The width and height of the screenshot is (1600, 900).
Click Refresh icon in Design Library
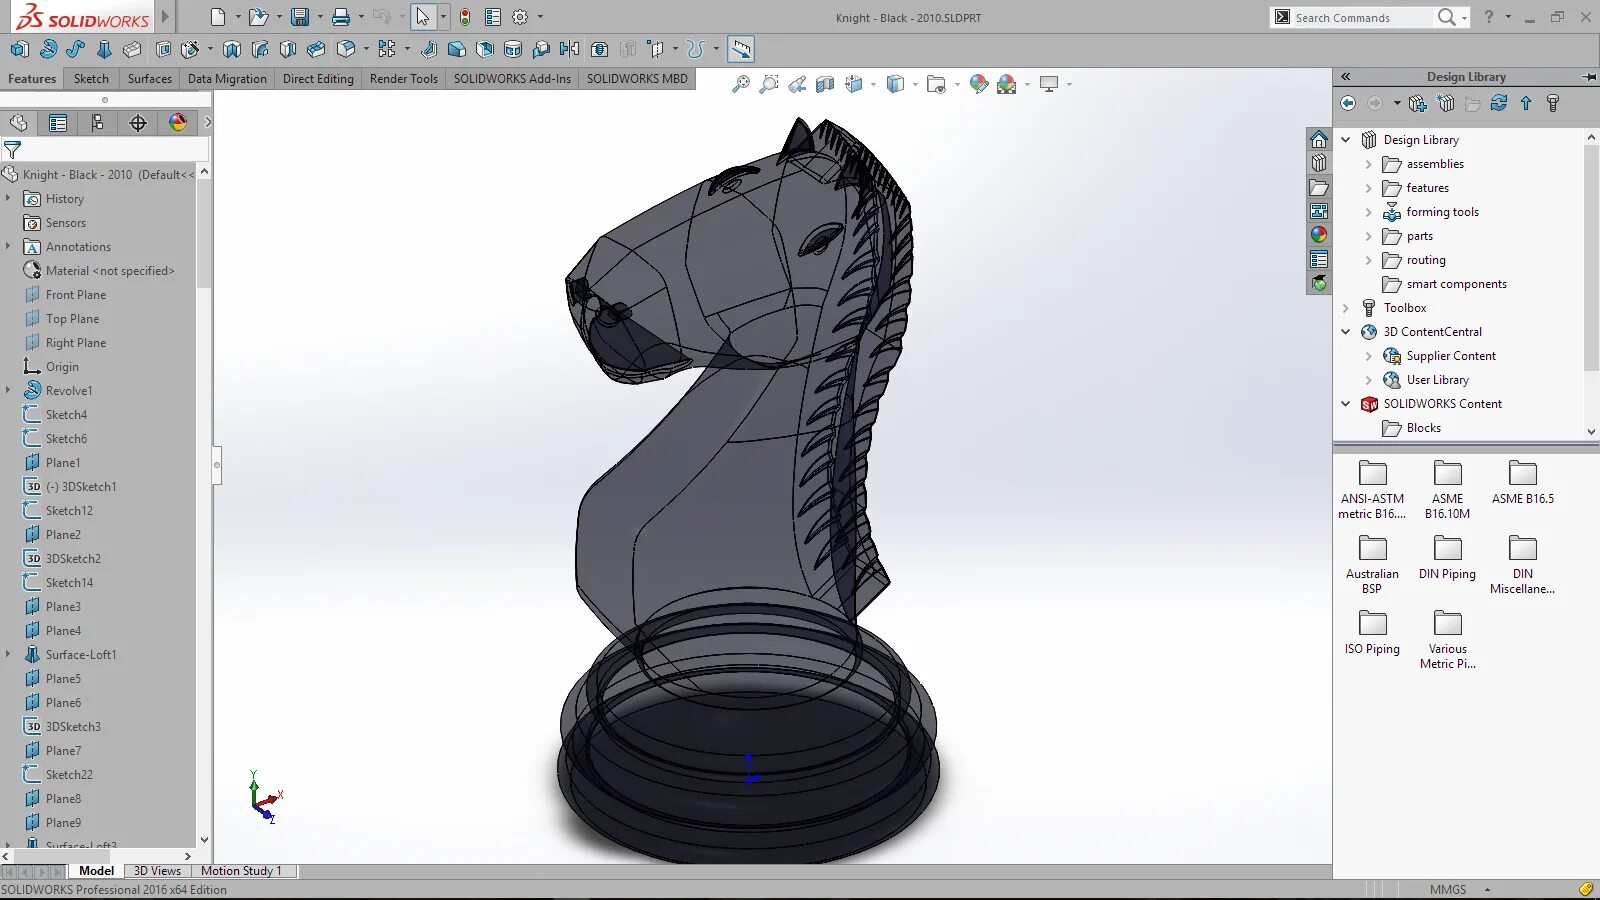1499,103
